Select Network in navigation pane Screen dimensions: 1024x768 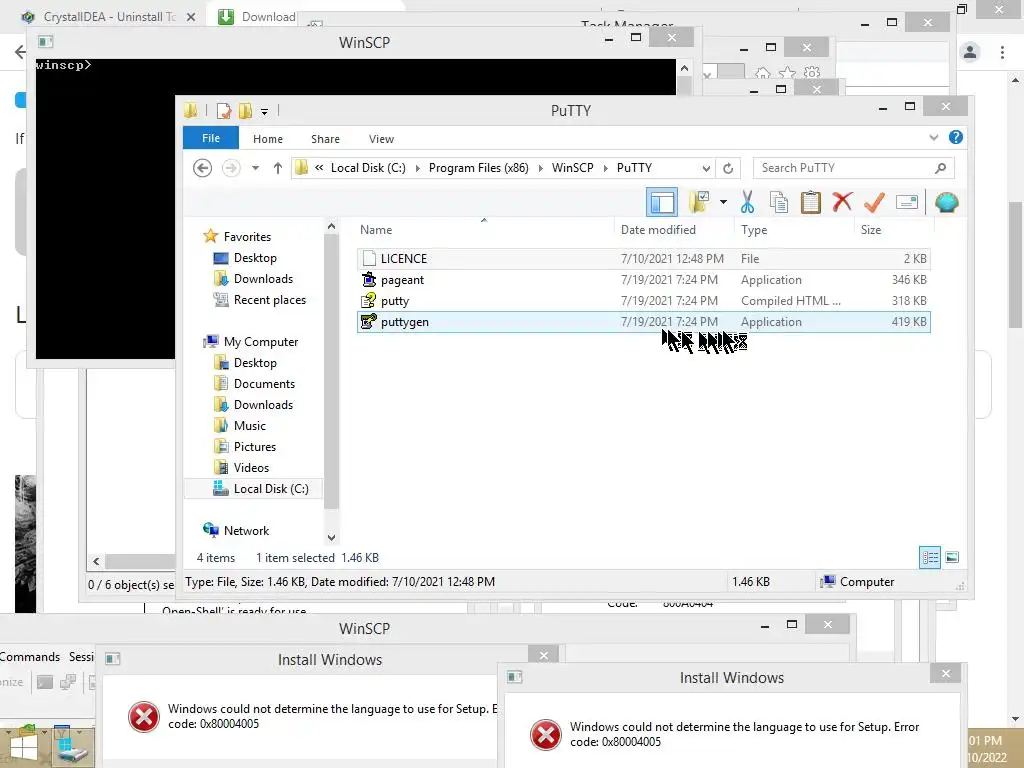246,530
